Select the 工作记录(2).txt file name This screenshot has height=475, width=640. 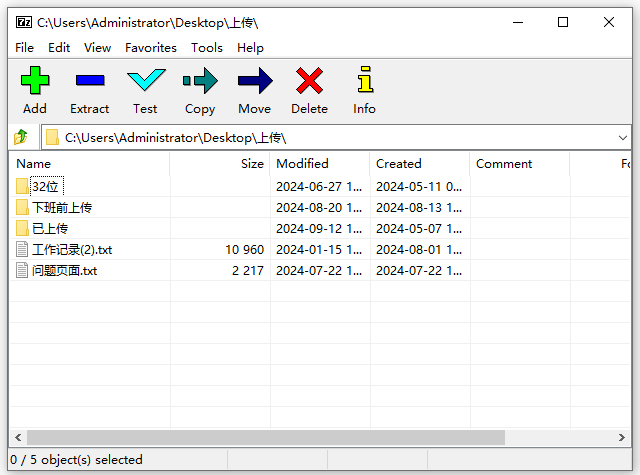coord(72,250)
